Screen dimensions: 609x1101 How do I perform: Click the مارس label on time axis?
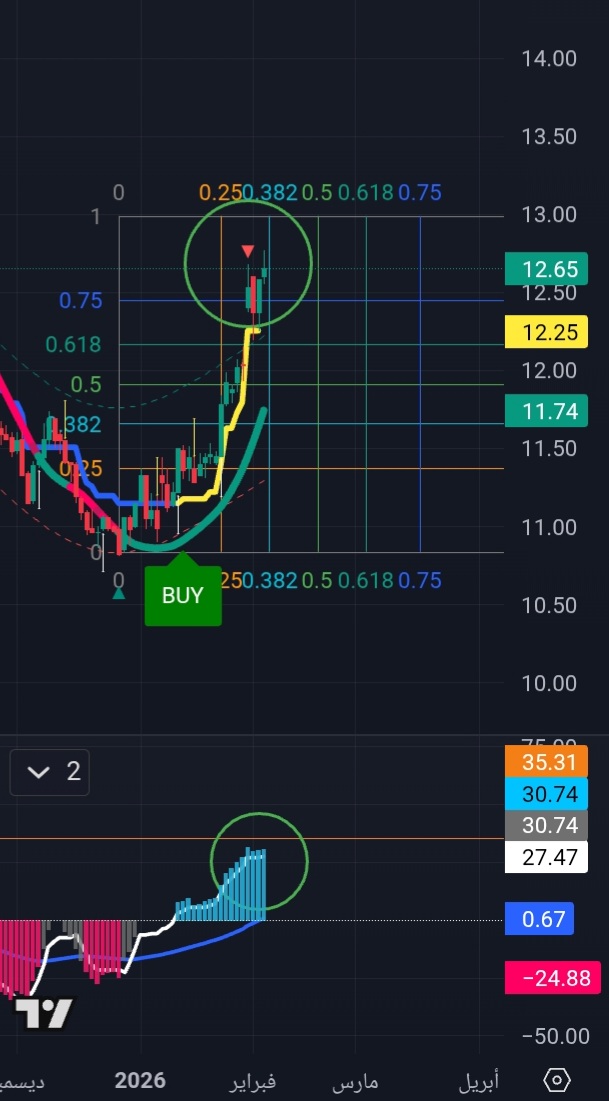coord(355,1082)
